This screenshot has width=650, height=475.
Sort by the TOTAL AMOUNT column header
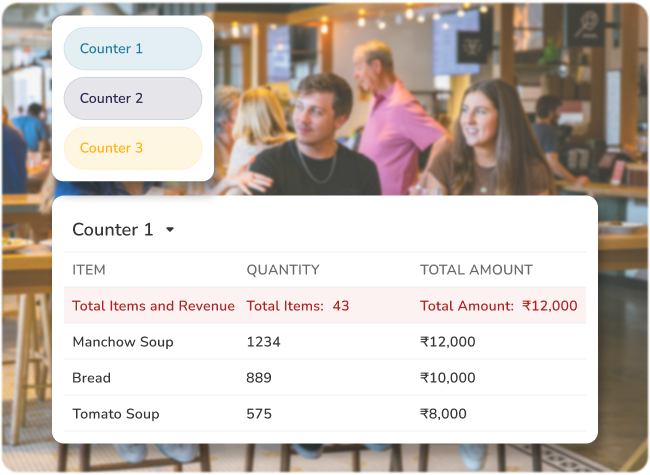(476, 270)
